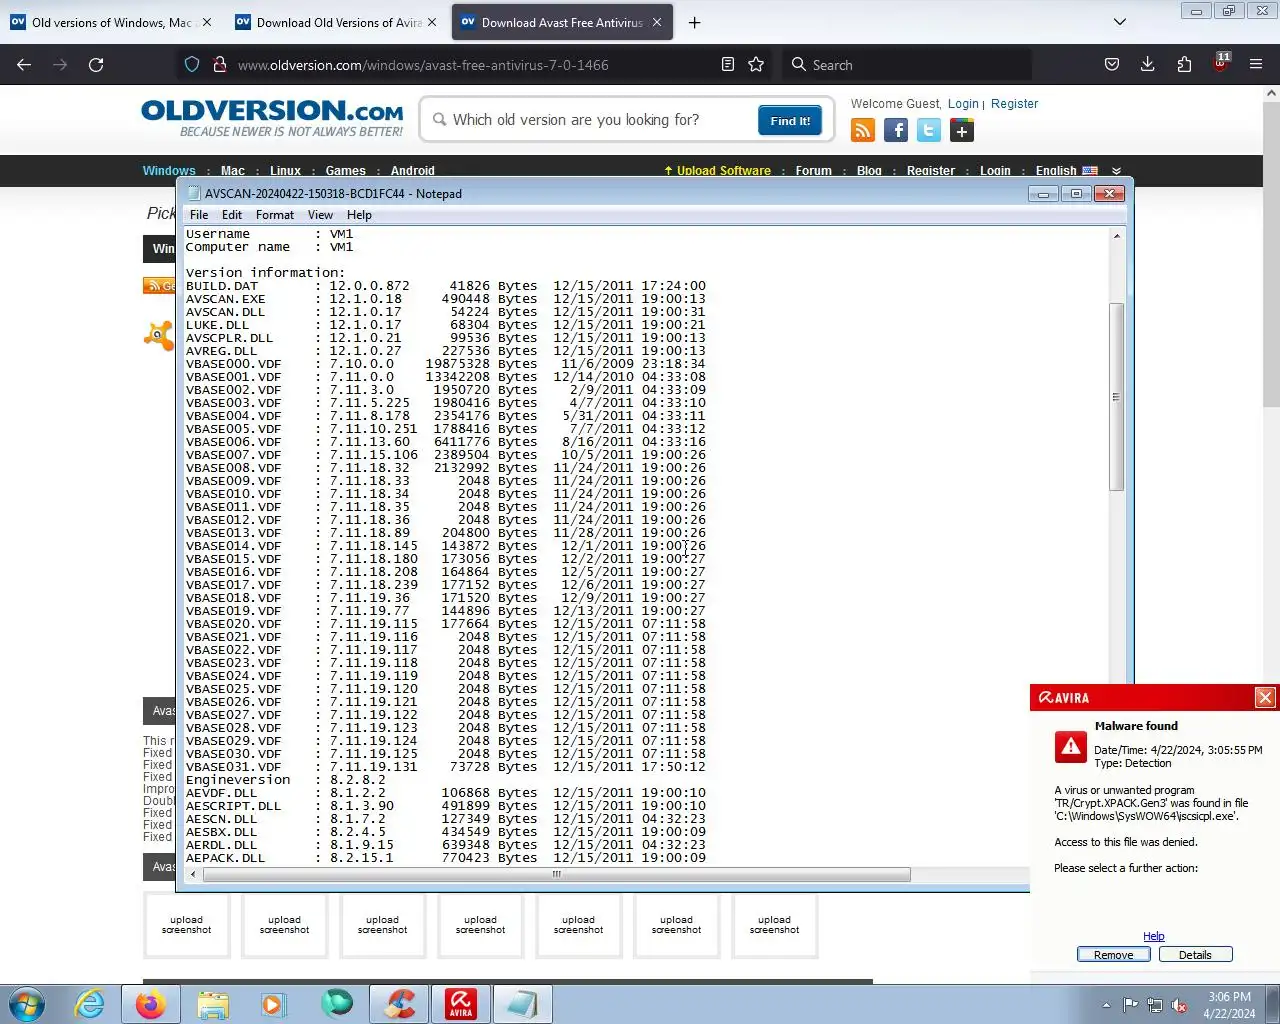Open the Help menu in Notepad
This screenshot has height=1024, width=1280.
[x=359, y=215]
